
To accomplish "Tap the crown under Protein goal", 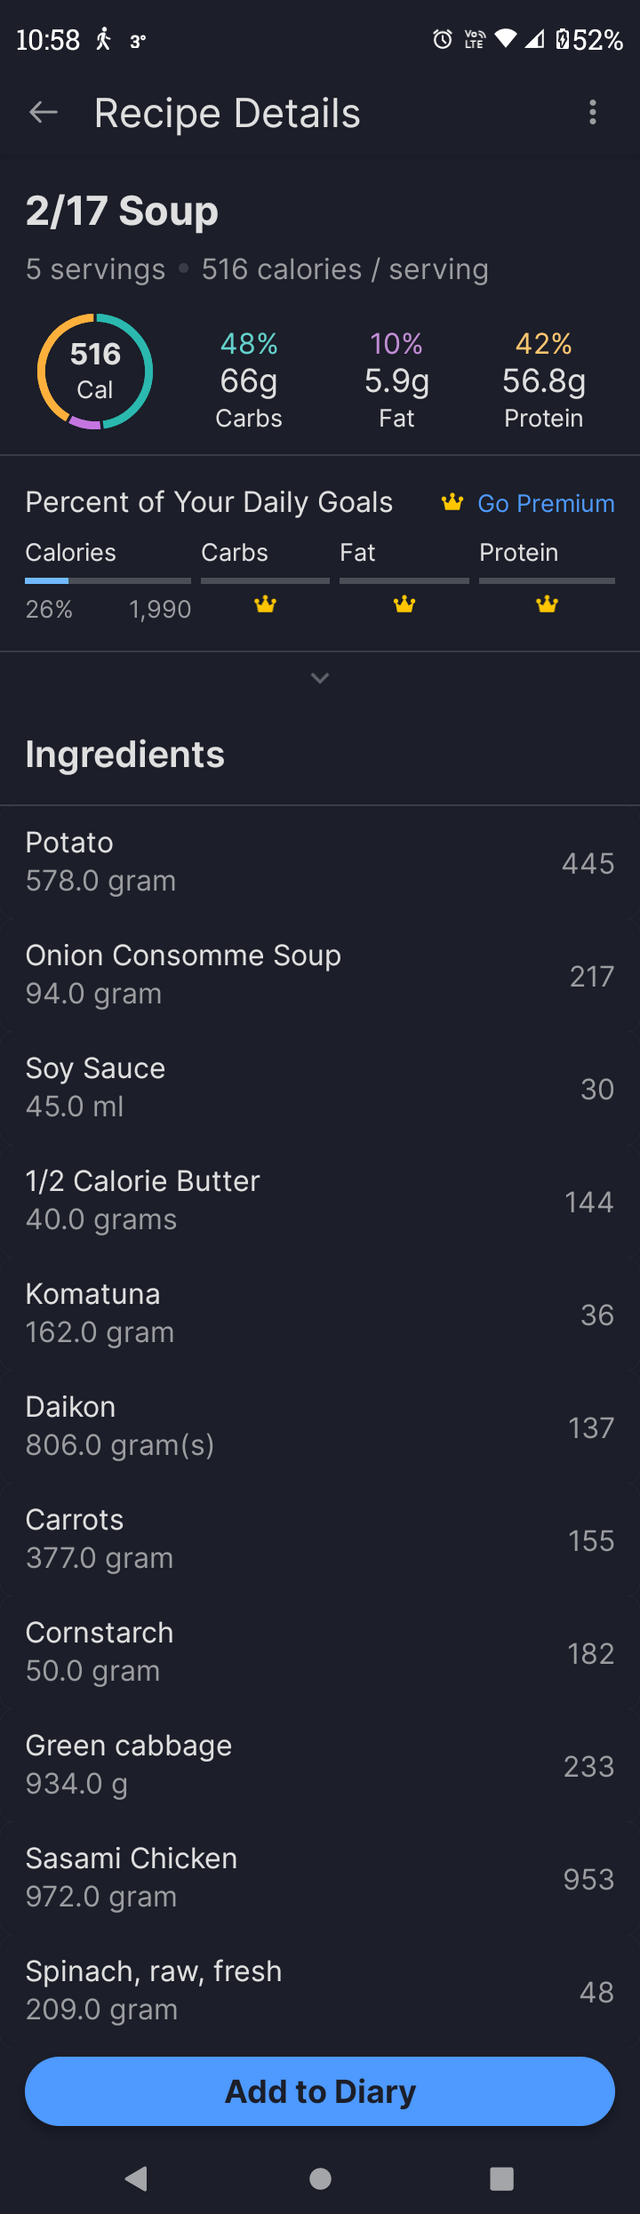I will (547, 604).
